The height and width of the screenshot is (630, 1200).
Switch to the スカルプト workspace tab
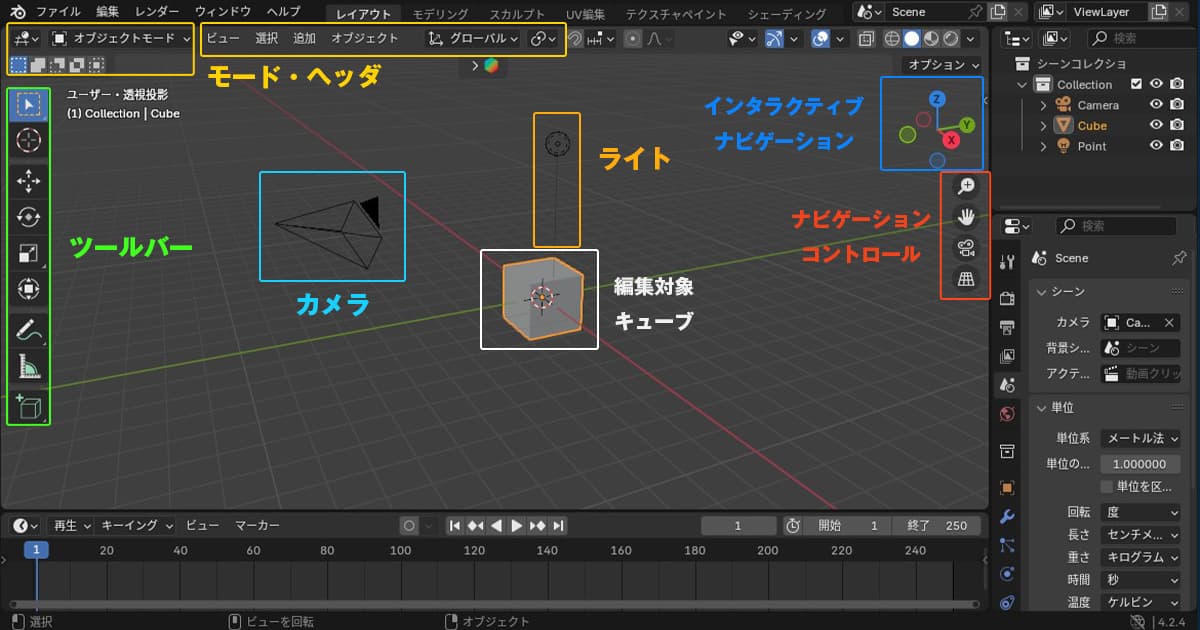click(517, 14)
